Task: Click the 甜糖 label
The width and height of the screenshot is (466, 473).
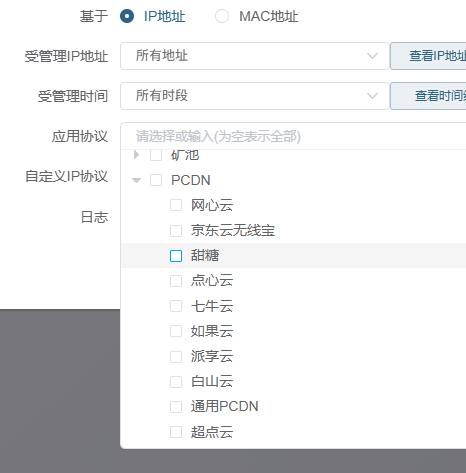Action: [x=205, y=256]
